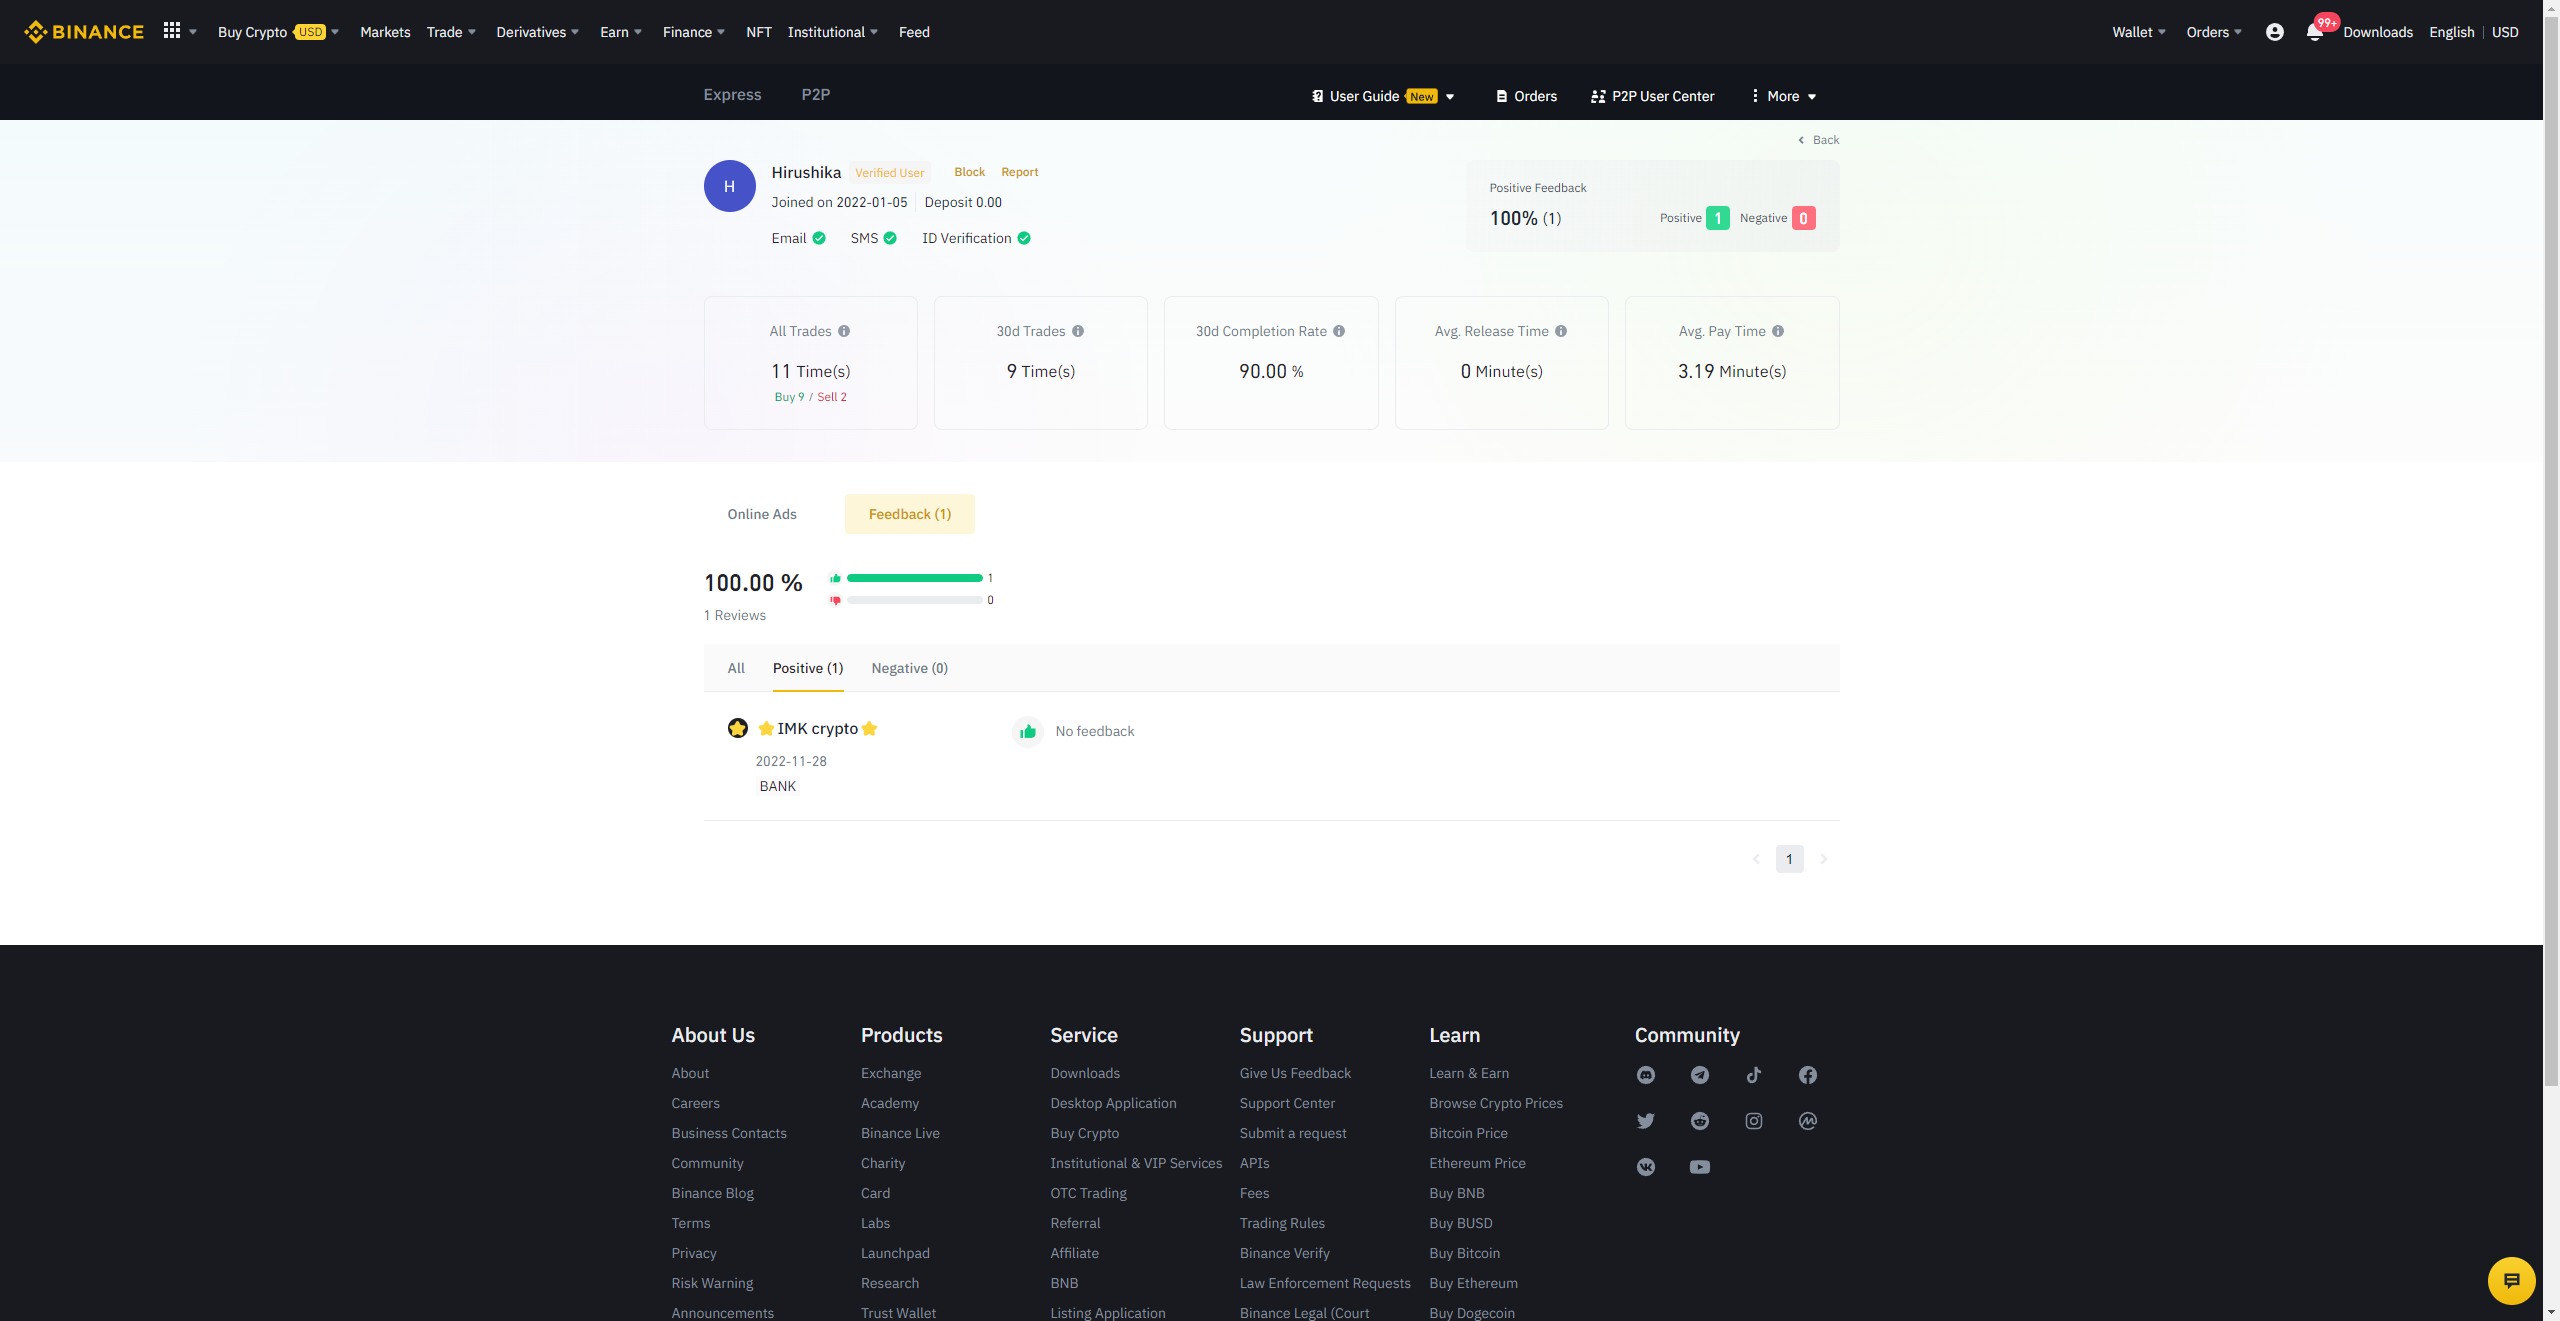Expand the Finance dropdown

point(694,32)
